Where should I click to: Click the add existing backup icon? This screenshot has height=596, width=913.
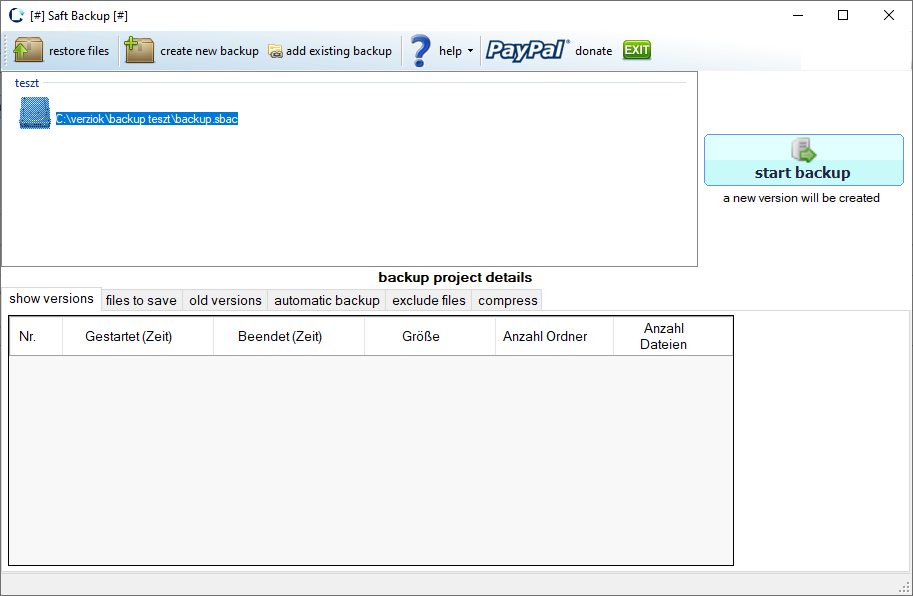[275, 51]
